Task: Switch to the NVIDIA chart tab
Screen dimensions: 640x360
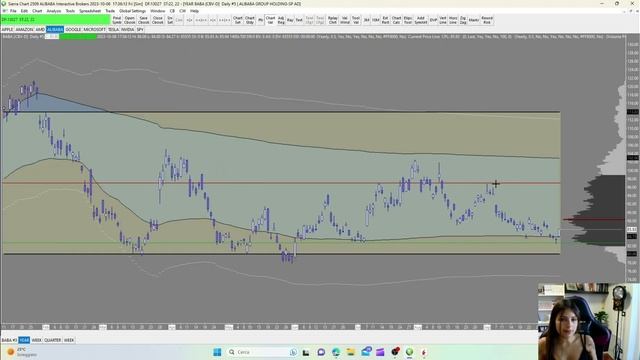Action: pyautogui.click(x=128, y=29)
